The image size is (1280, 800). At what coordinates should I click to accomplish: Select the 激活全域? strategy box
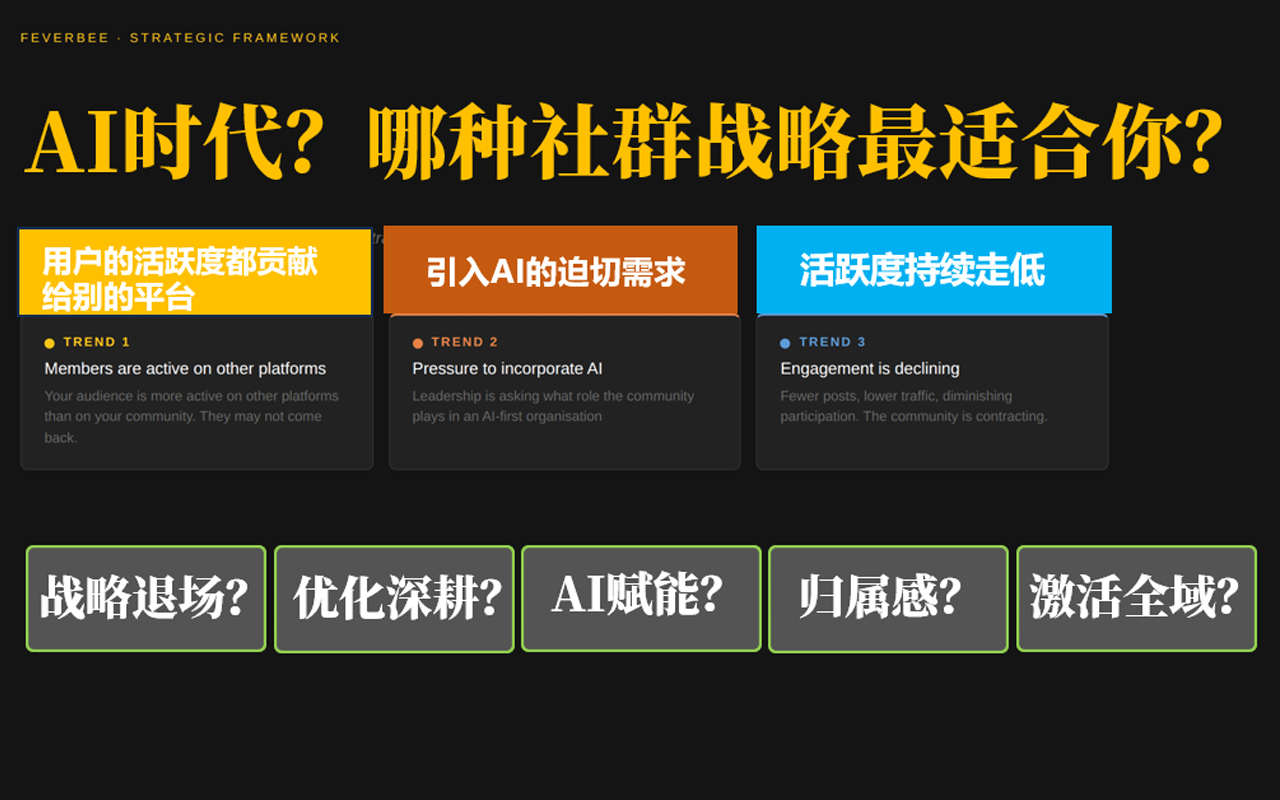pyautogui.click(x=1137, y=599)
